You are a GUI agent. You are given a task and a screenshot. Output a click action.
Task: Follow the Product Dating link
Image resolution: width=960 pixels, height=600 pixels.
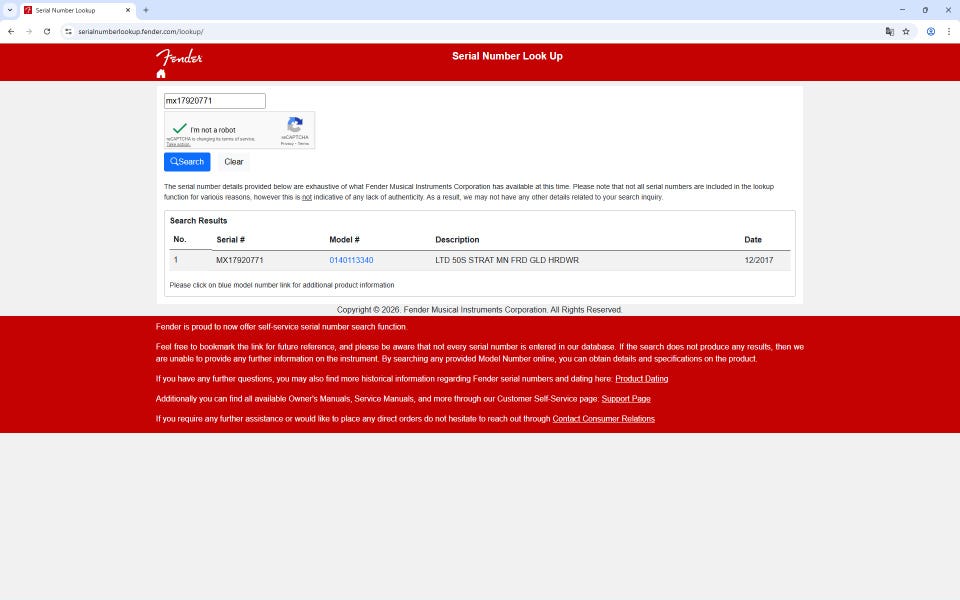pyautogui.click(x=641, y=379)
